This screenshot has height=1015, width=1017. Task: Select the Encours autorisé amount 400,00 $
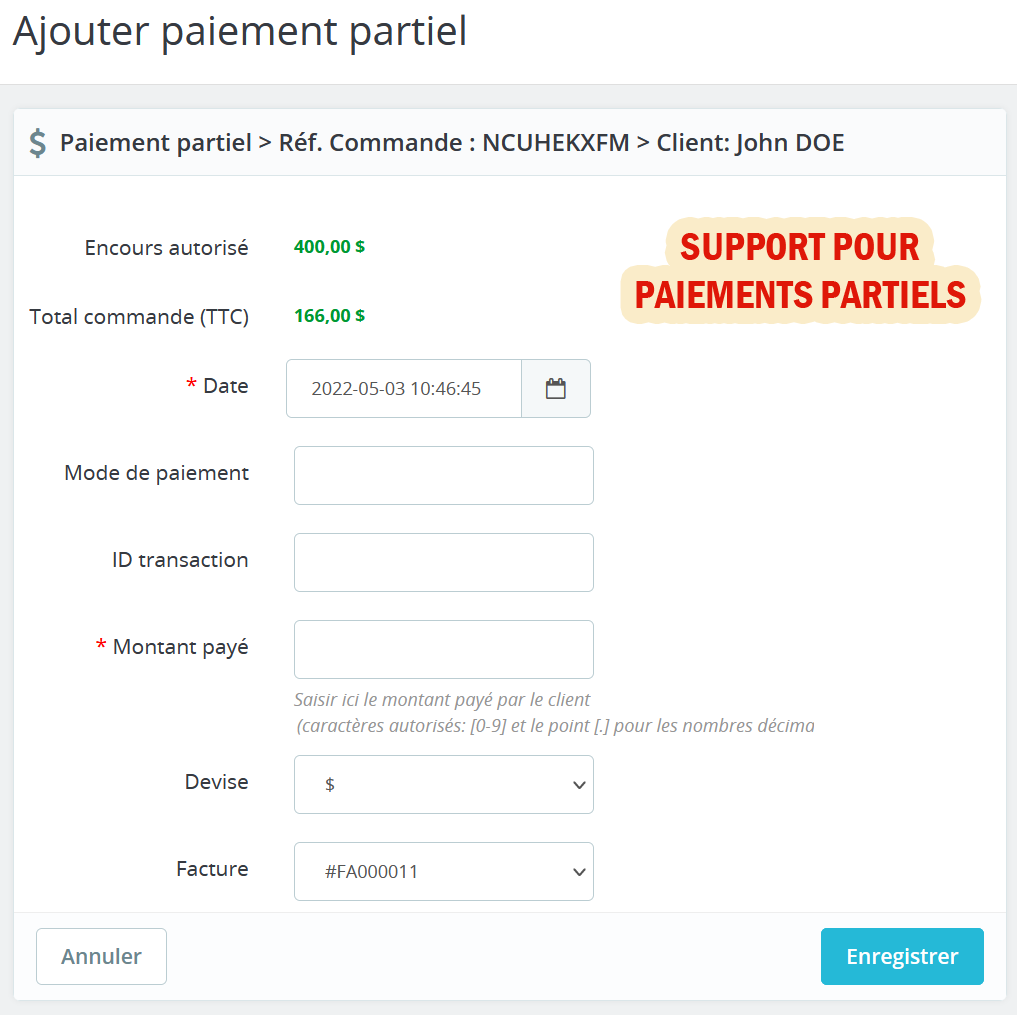coord(329,247)
